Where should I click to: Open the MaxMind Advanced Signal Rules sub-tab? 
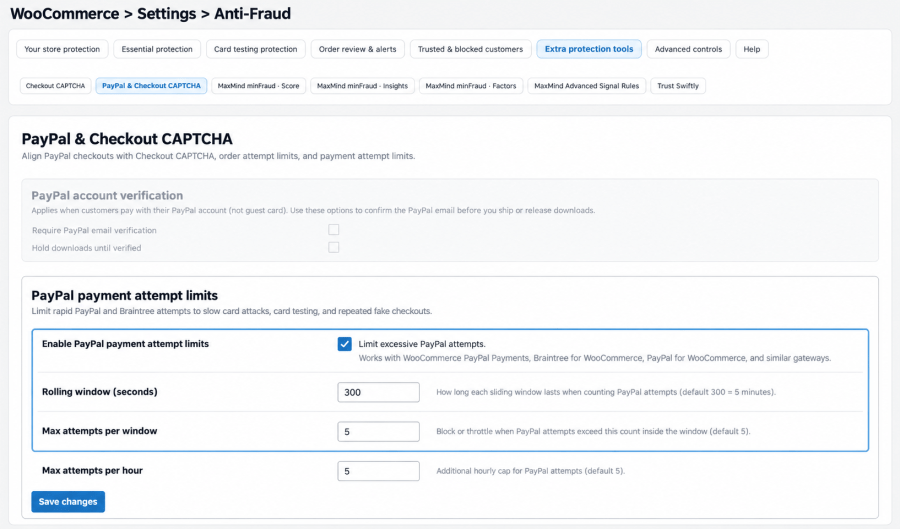[x=587, y=86]
